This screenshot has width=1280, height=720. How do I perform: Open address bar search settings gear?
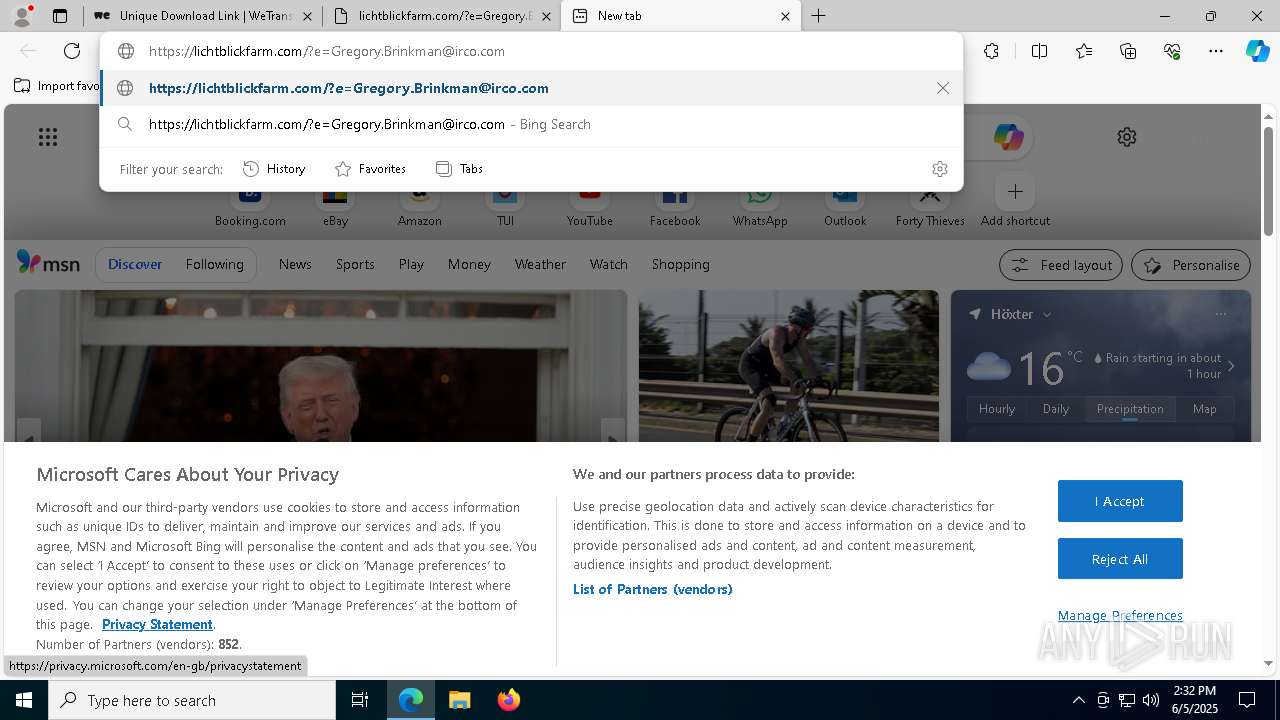click(x=939, y=169)
